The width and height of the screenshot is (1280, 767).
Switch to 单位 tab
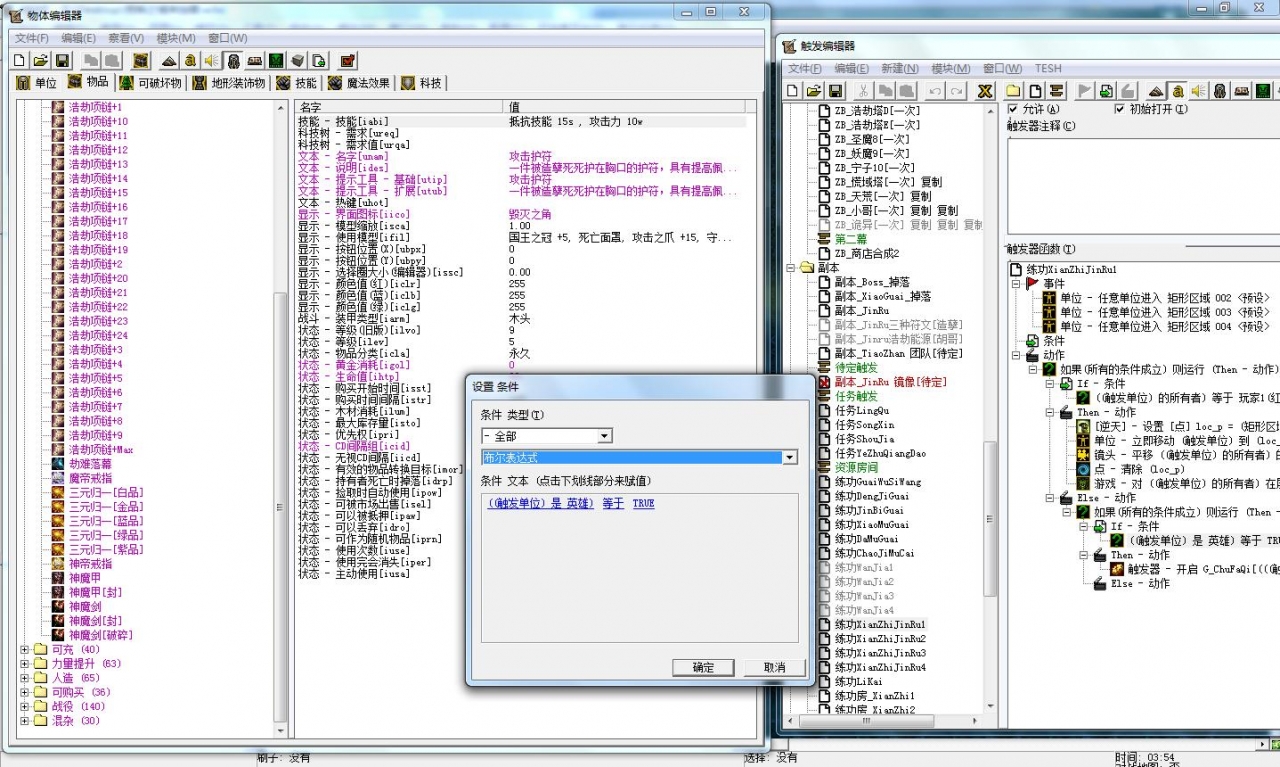tap(37, 83)
